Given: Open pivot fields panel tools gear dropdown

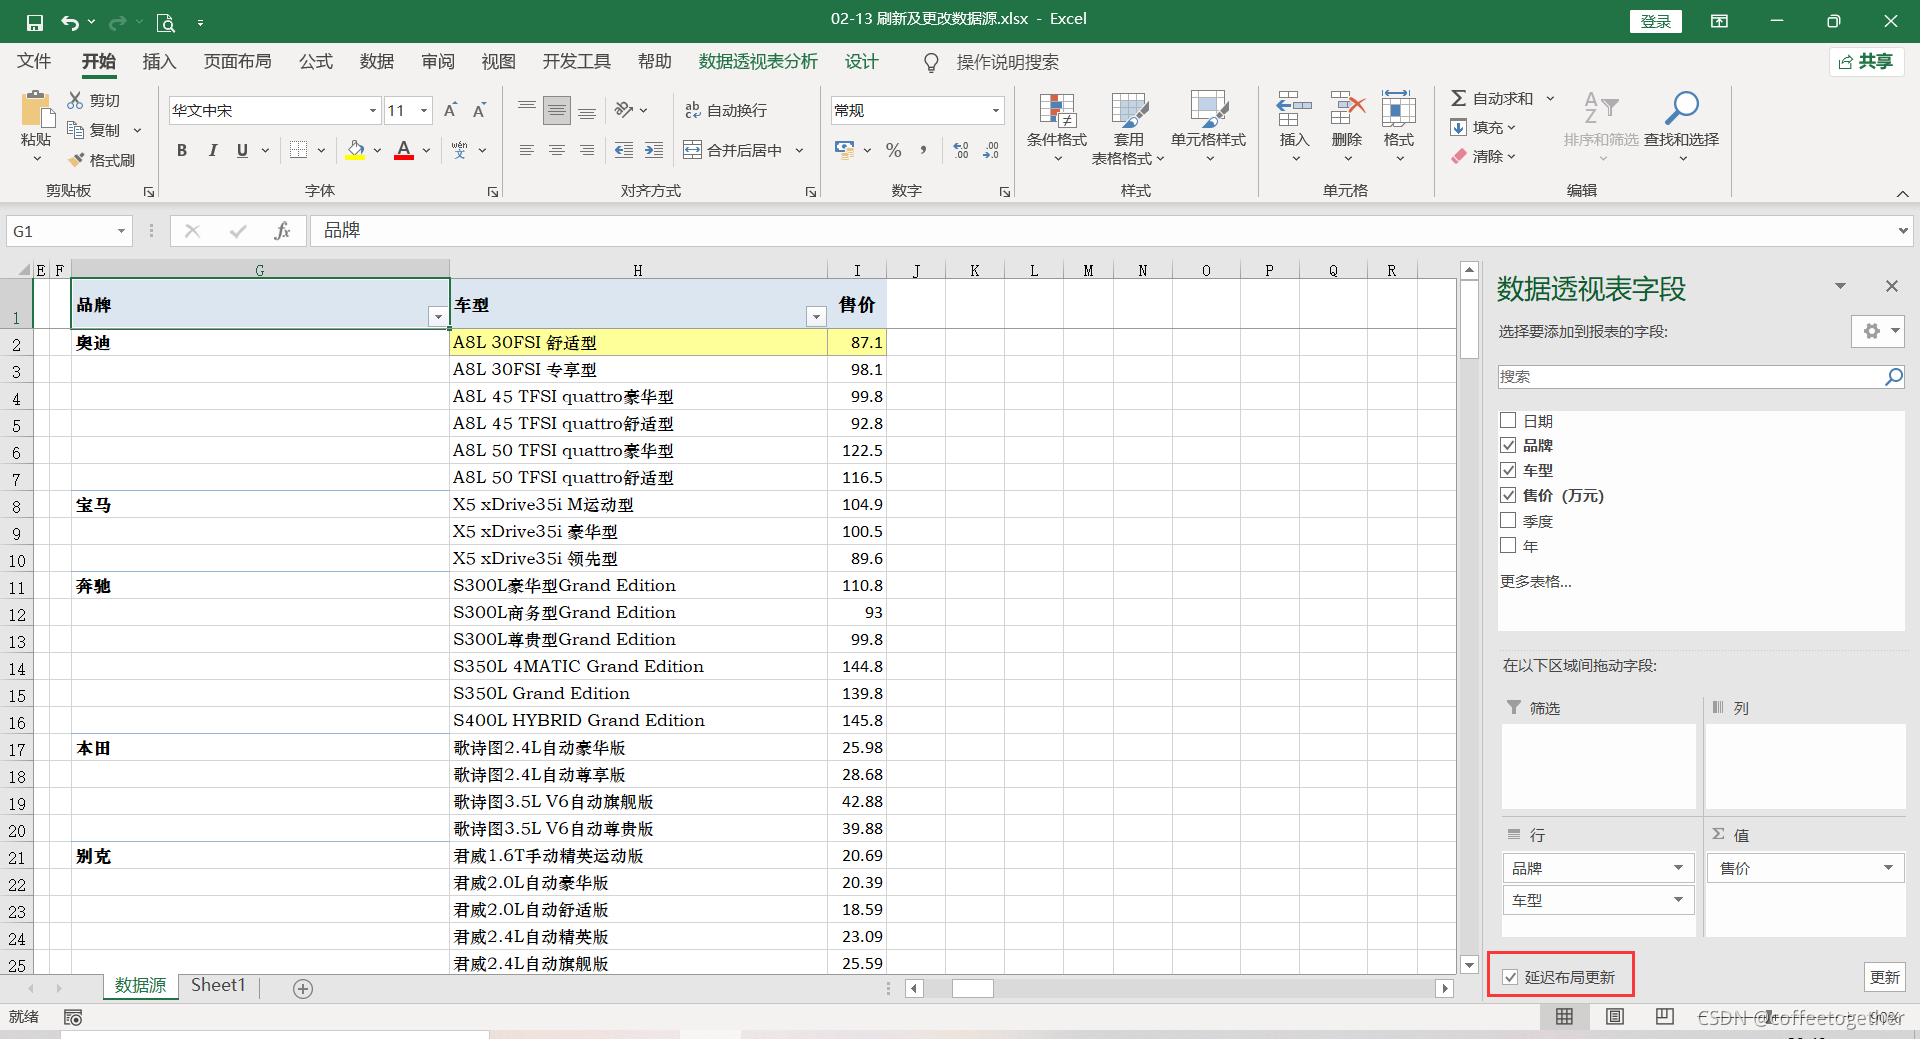Looking at the screenshot, I should click(1877, 331).
